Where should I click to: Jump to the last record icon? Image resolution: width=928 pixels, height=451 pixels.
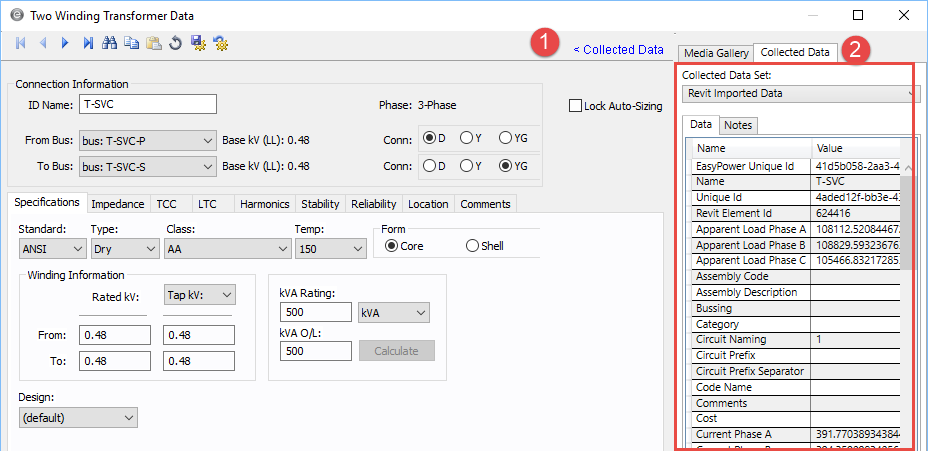[x=88, y=43]
